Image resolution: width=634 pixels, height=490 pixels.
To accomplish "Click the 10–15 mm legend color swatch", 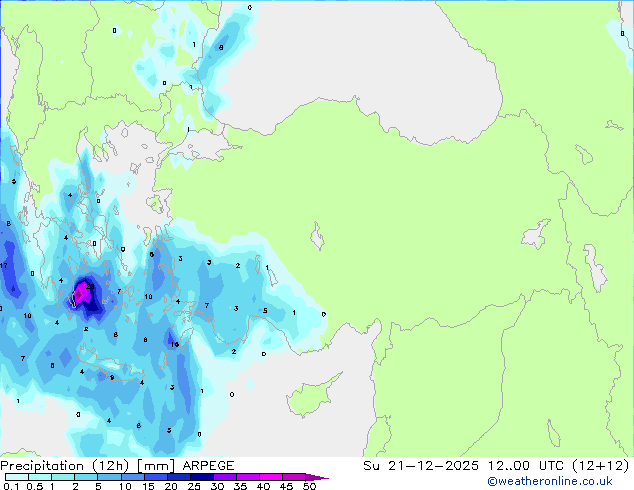I will click(132, 477).
